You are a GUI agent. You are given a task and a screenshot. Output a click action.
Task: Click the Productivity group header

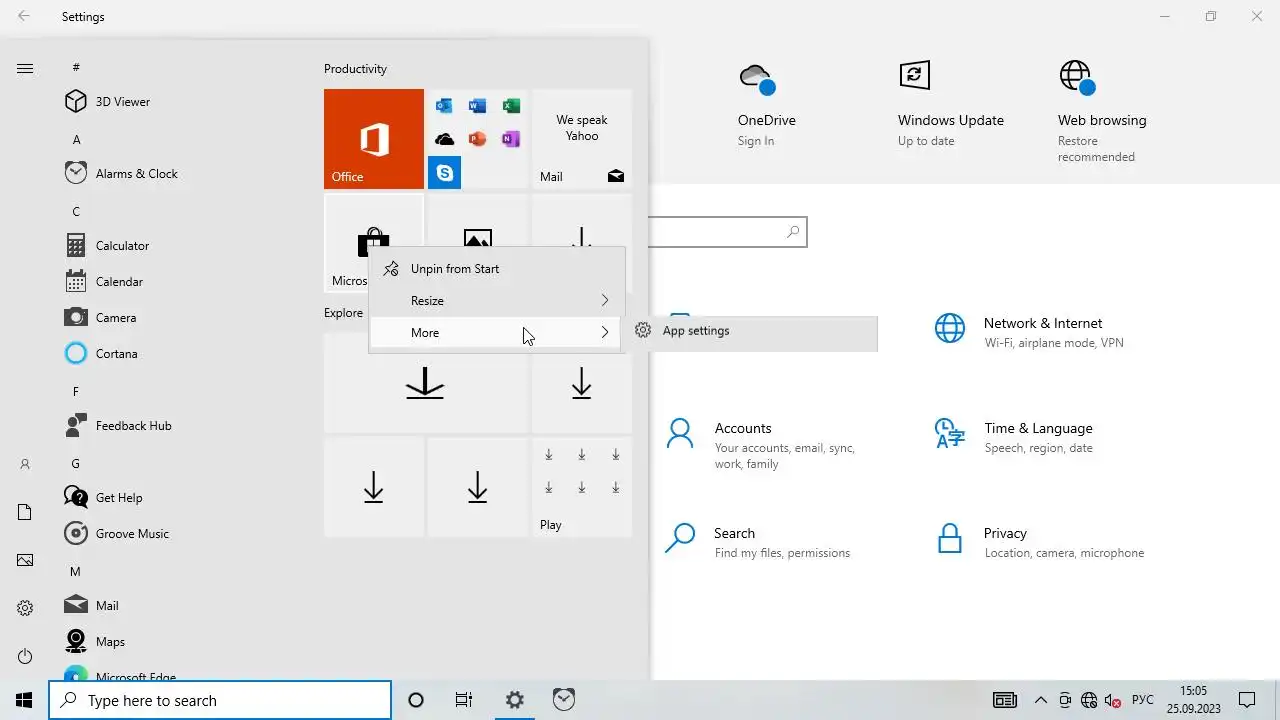(x=355, y=69)
